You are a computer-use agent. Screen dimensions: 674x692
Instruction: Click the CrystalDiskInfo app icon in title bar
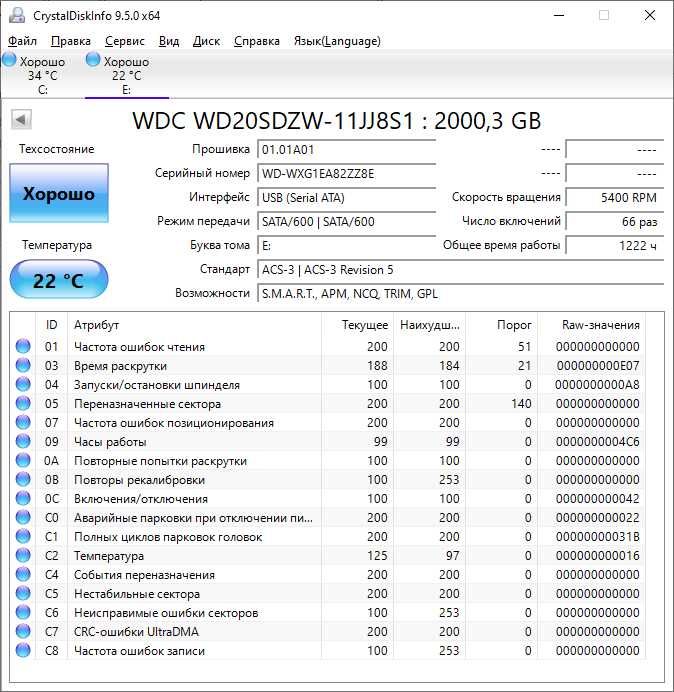tap(17, 15)
